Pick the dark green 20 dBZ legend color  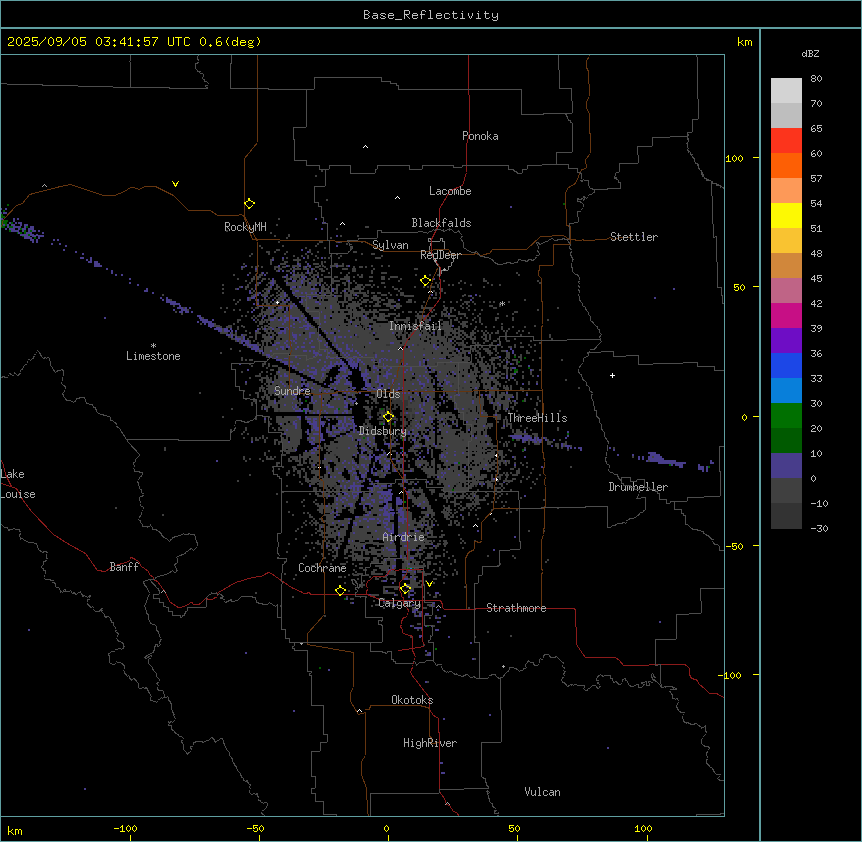tap(786, 440)
